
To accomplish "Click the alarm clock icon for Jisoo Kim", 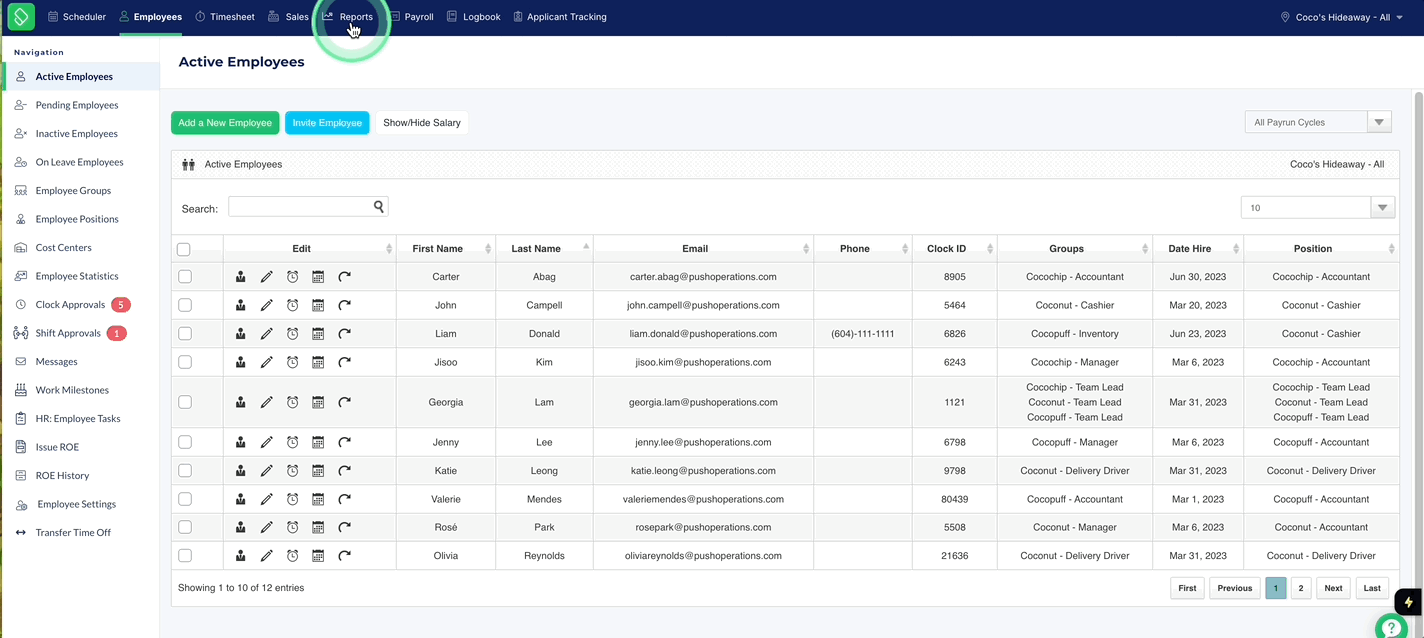I will point(293,362).
